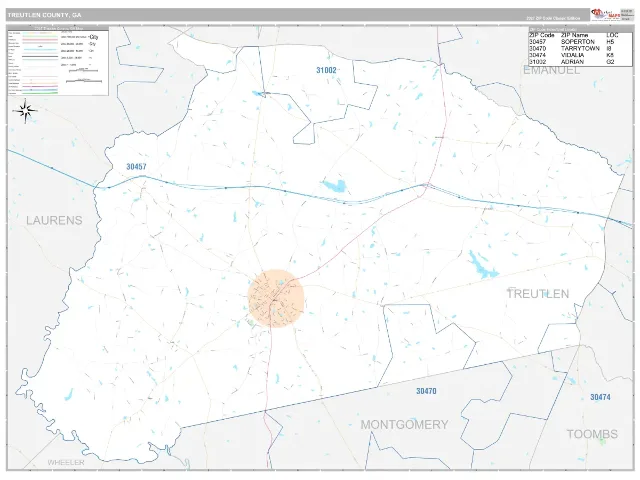Click the 30470 ZIP label on the map
This screenshot has height=480, width=640.
[426, 391]
